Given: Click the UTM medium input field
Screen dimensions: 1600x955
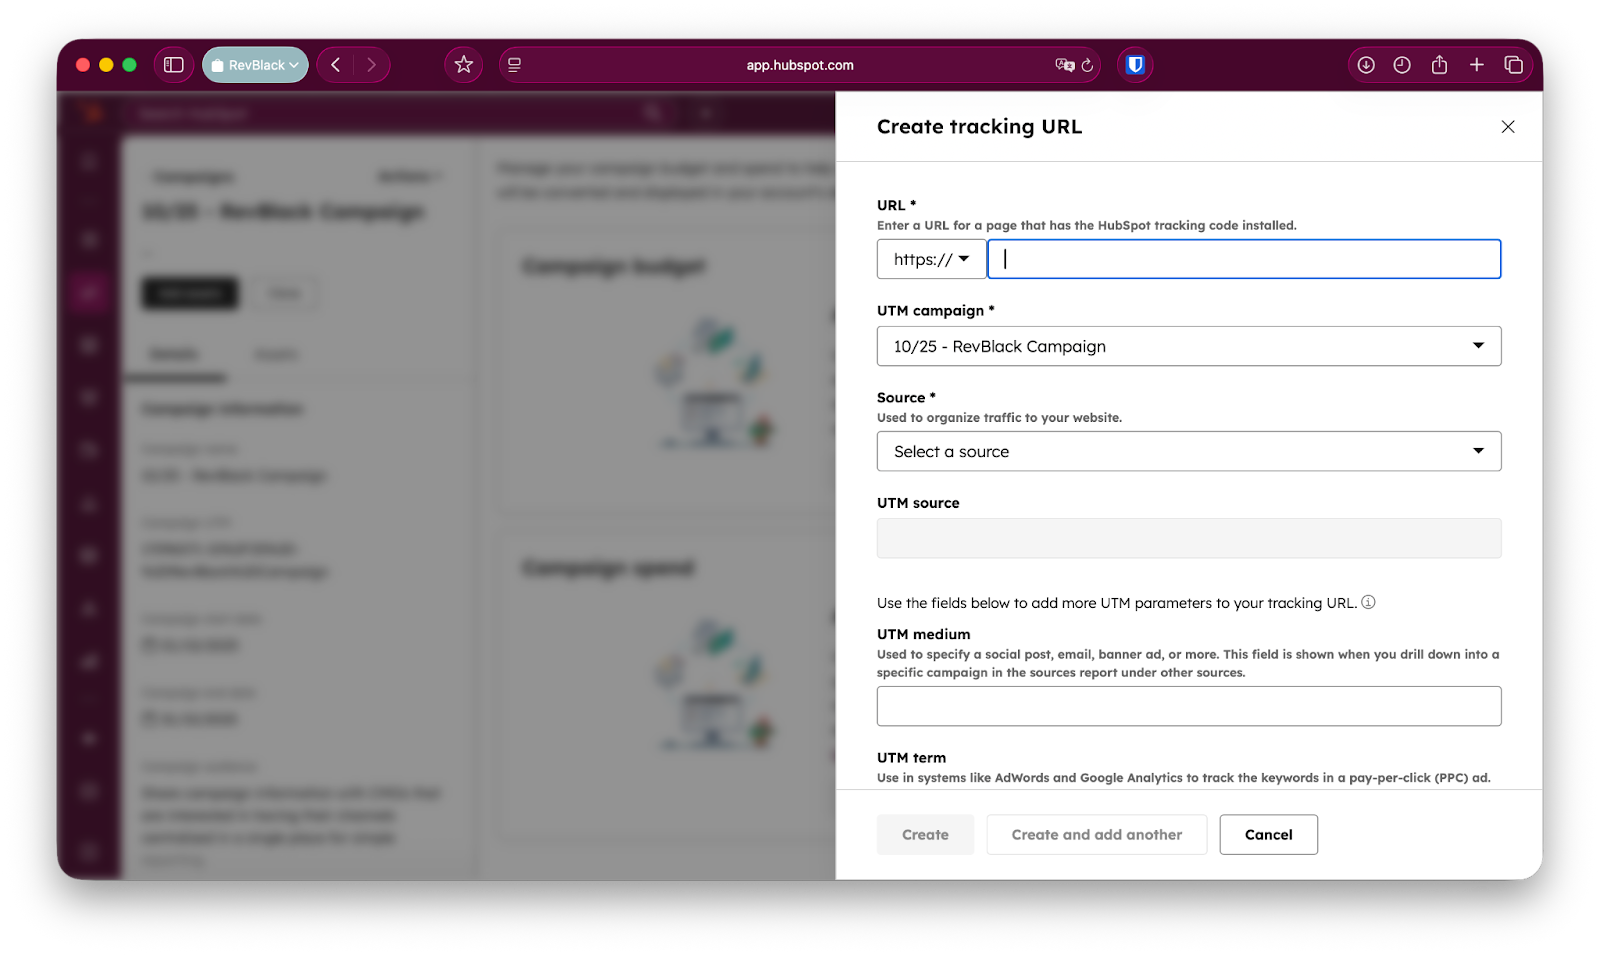Looking at the screenshot, I should tap(1189, 706).
